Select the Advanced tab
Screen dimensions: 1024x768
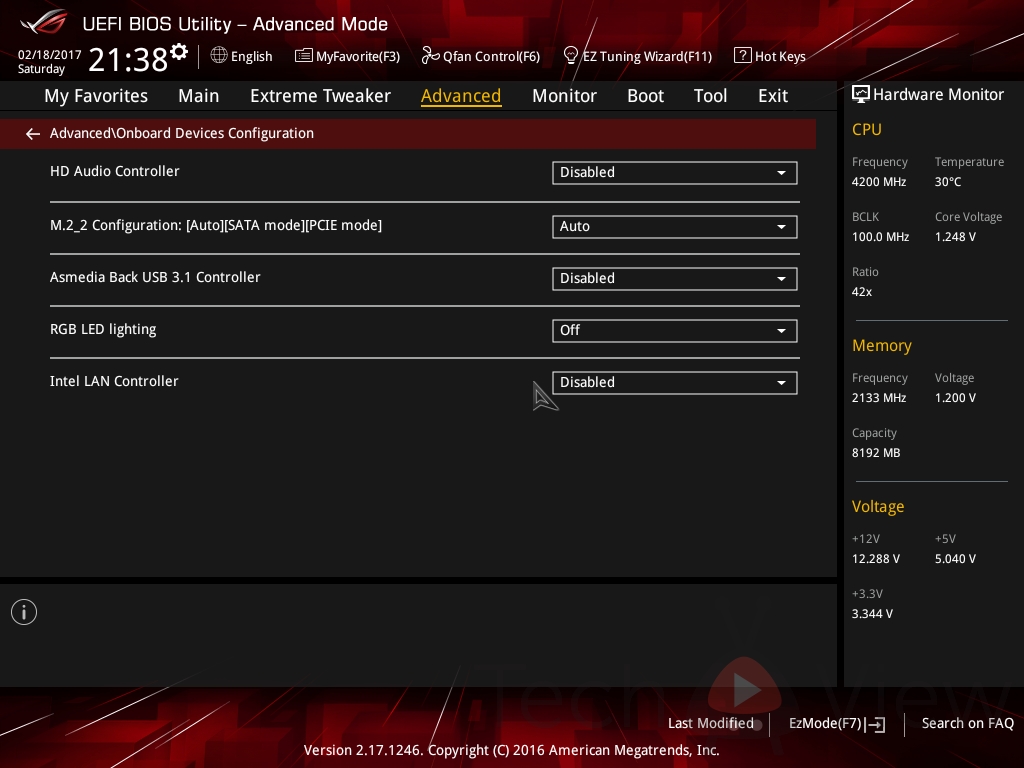tap(461, 96)
